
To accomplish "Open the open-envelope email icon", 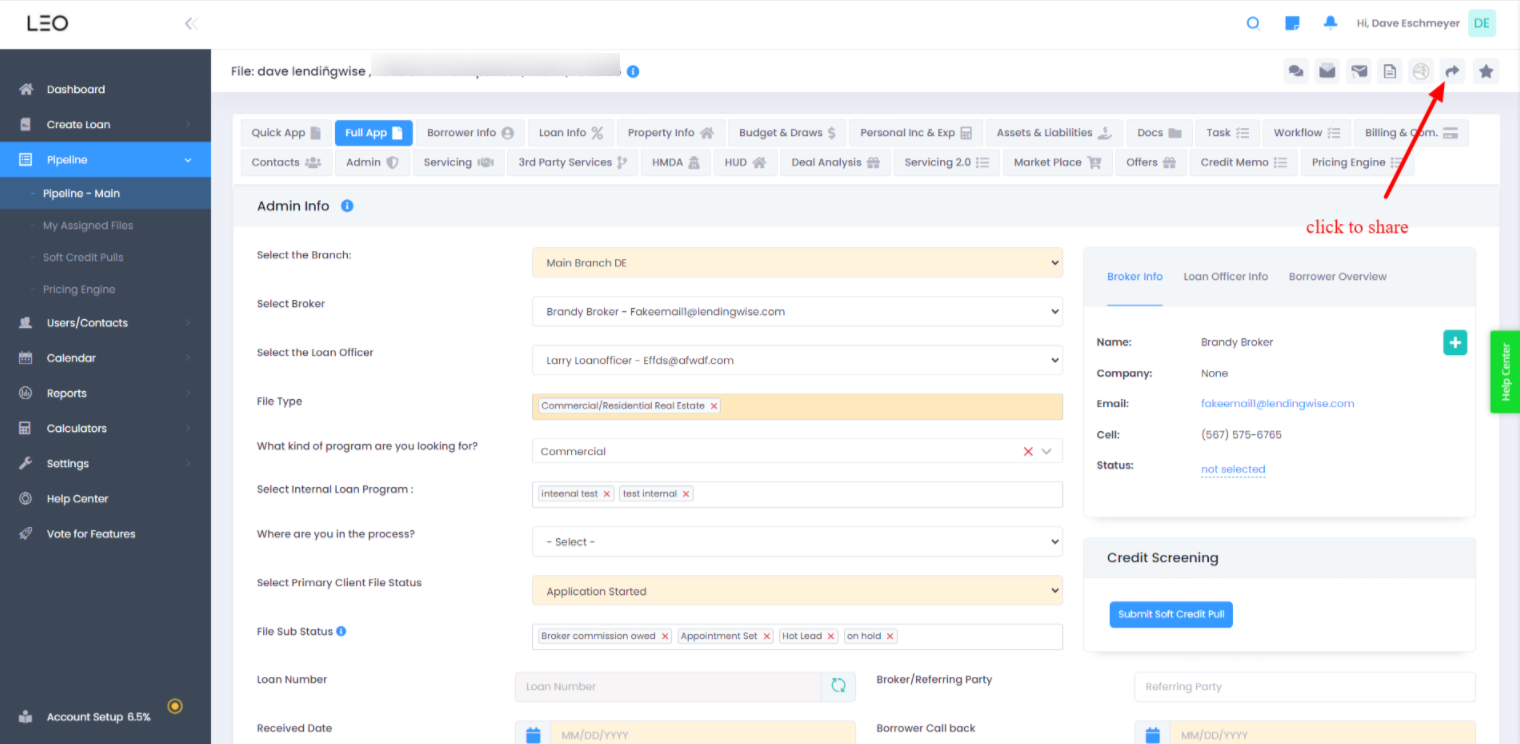I will click(1327, 71).
